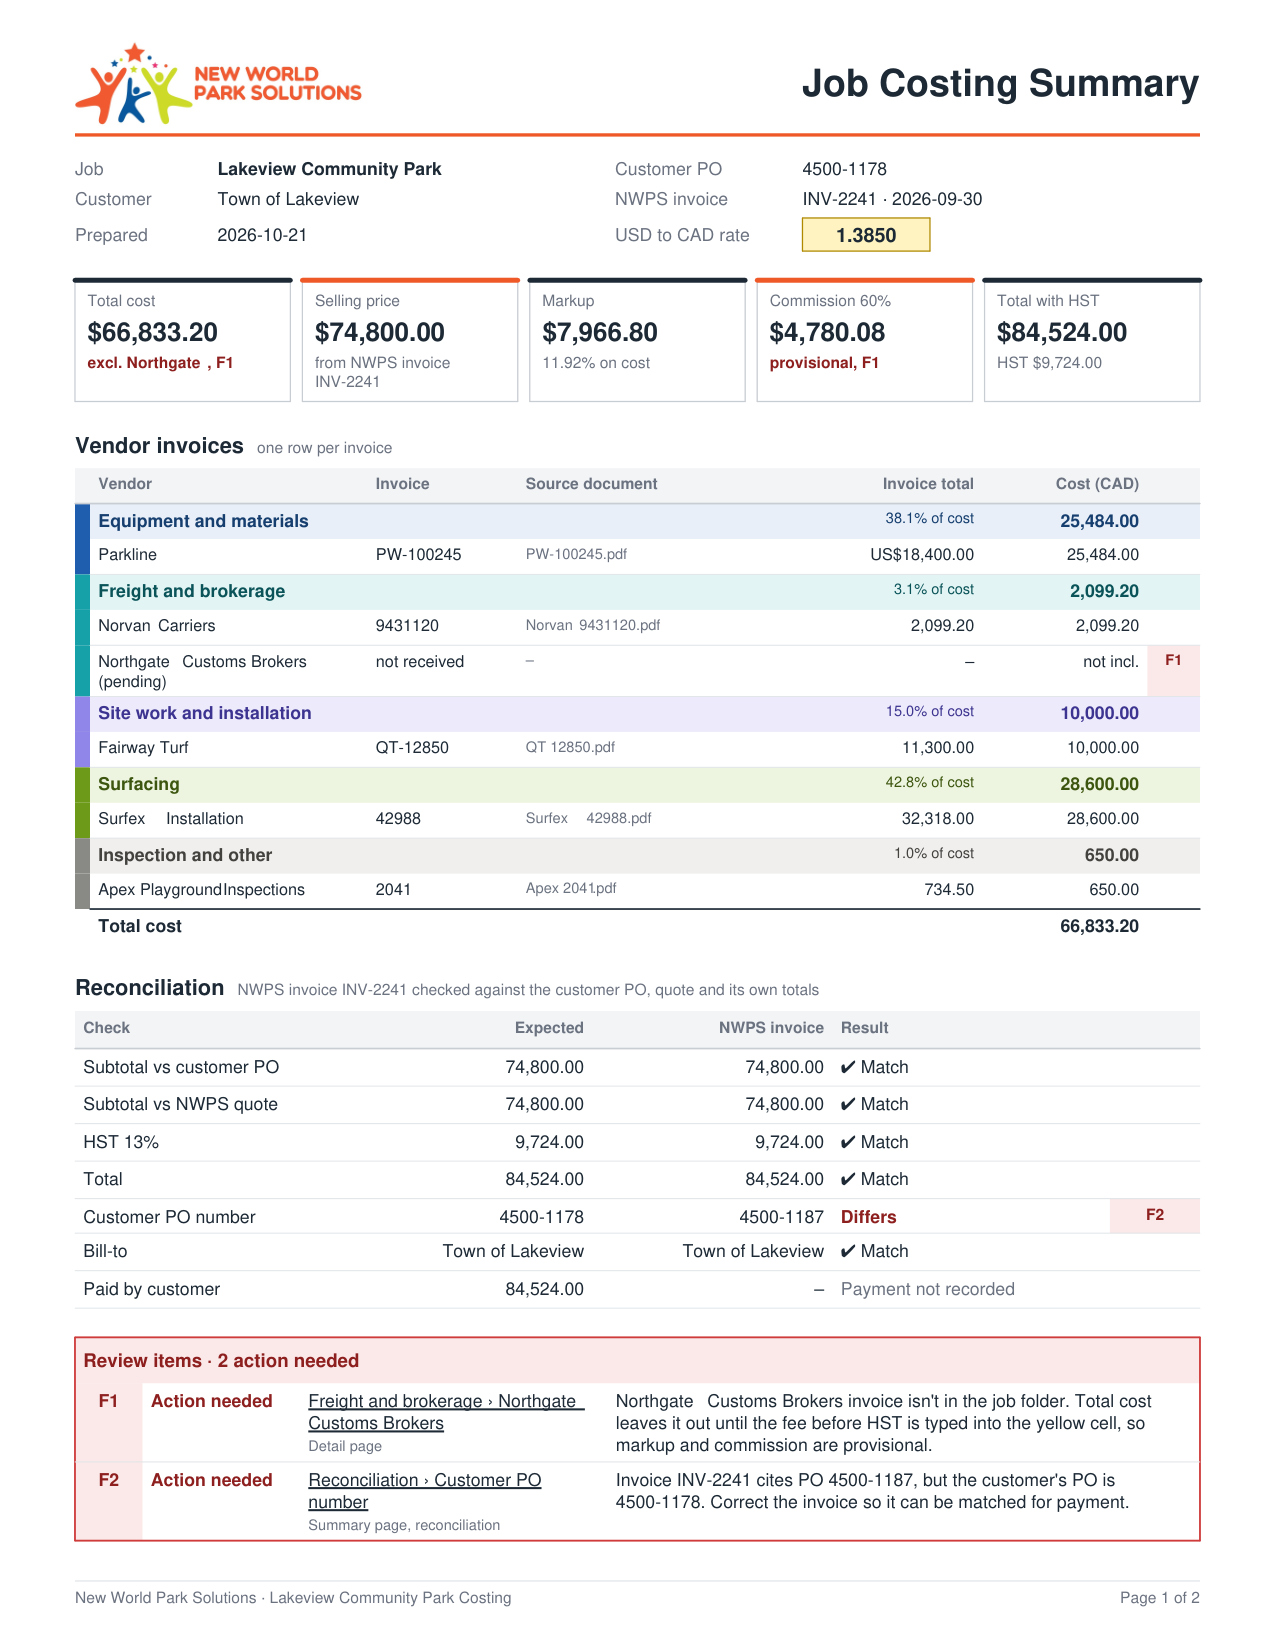The image size is (1275, 1650).
Task: Open the Freight and brokerage Northgate link
Action: [446, 1412]
